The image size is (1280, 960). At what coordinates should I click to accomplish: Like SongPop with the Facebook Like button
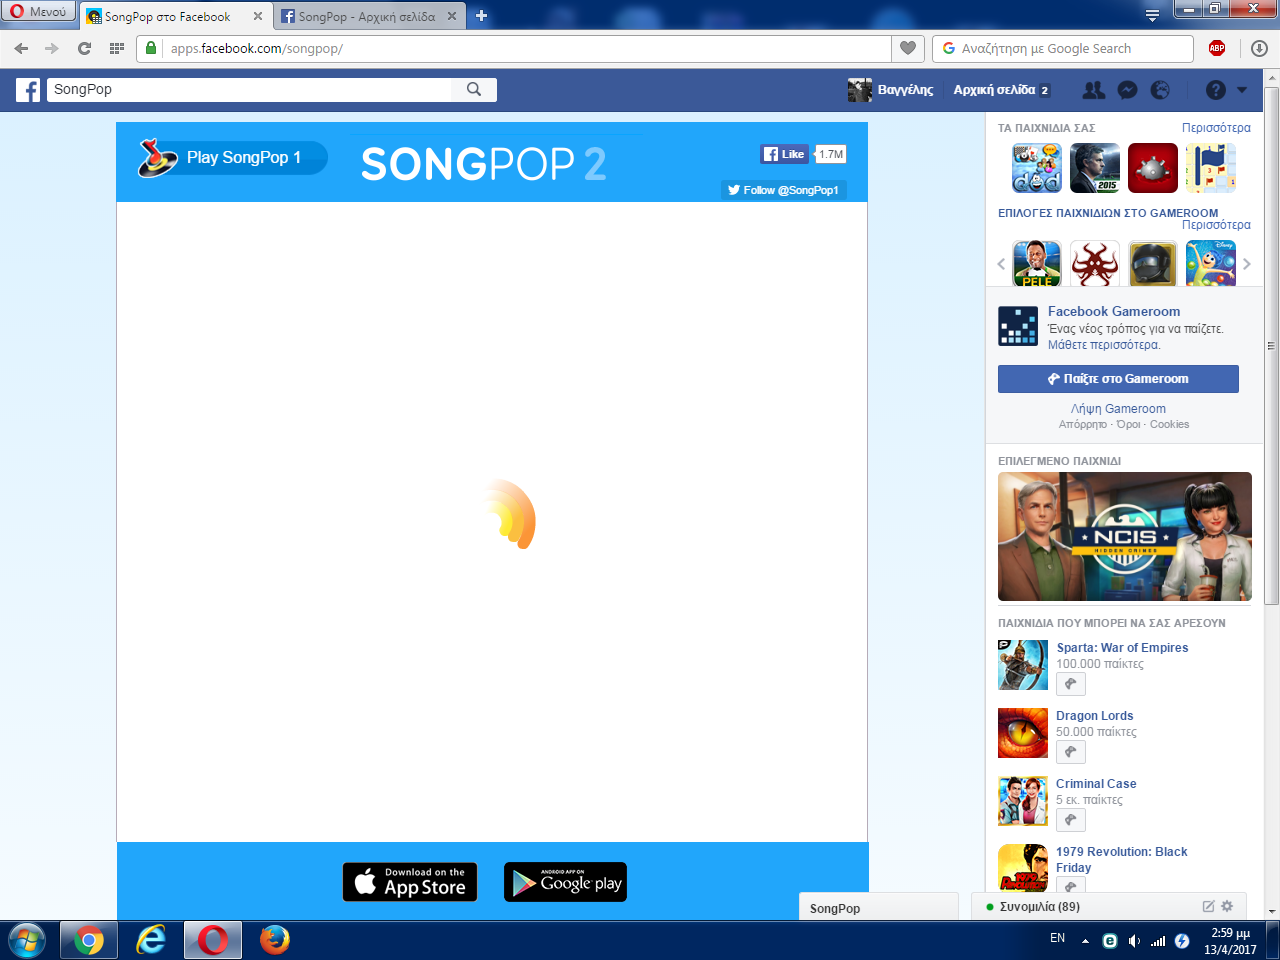coord(785,154)
